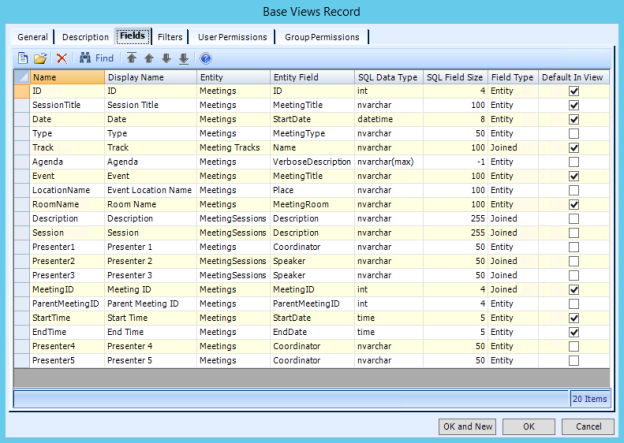Click the Move up arrow icon
Image resolution: width=624 pixels, height=443 pixels.
point(148,59)
